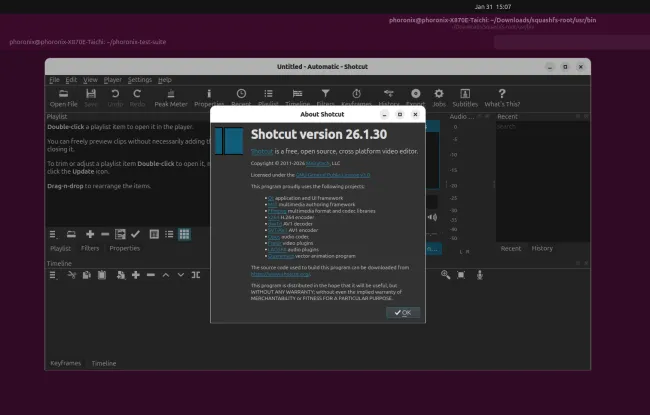This screenshot has width=650, height=415.
Task: Click the Timeline split at playhead icon
Action: 196,275
